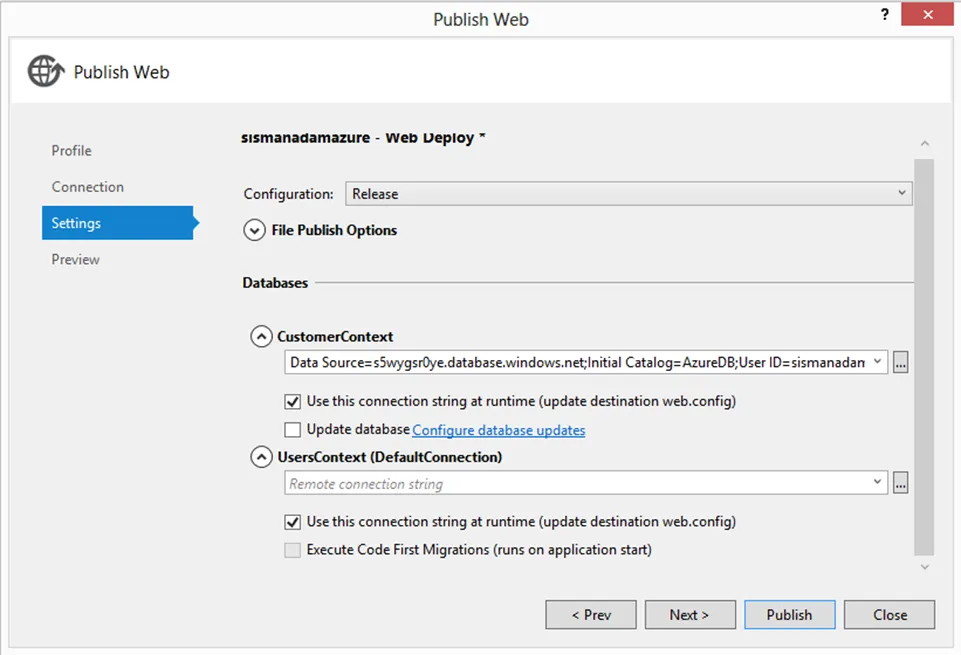The image size is (961, 655).
Task: Go to the Connection step
Action: 88,187
